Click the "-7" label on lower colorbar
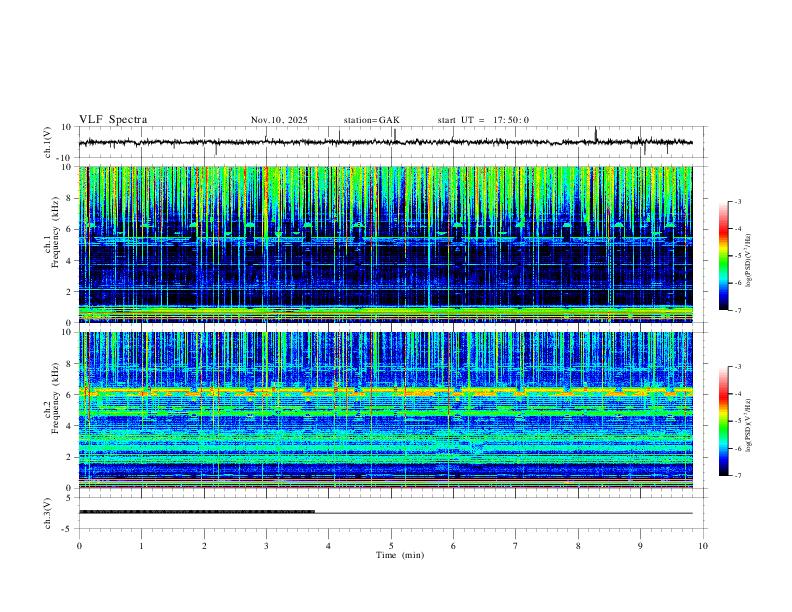The height and width of the screenshot is (612, 792). 738,475
